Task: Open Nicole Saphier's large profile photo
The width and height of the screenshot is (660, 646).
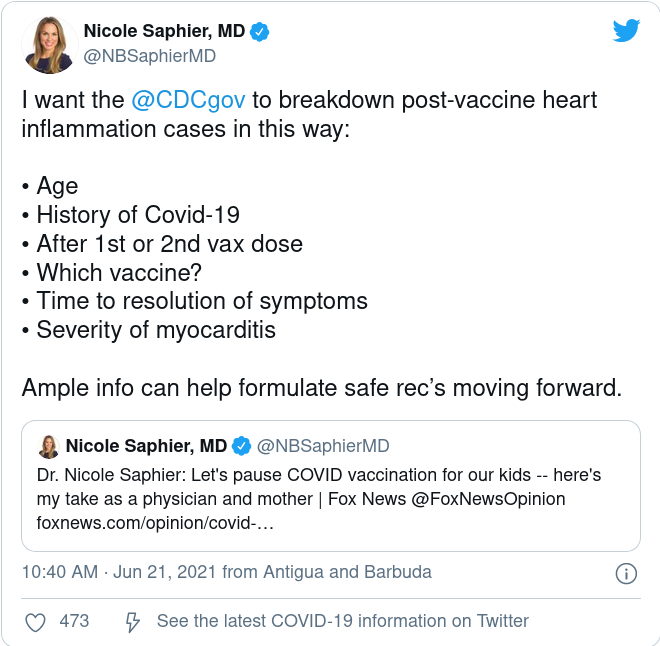Action: [x=50, y=45]
